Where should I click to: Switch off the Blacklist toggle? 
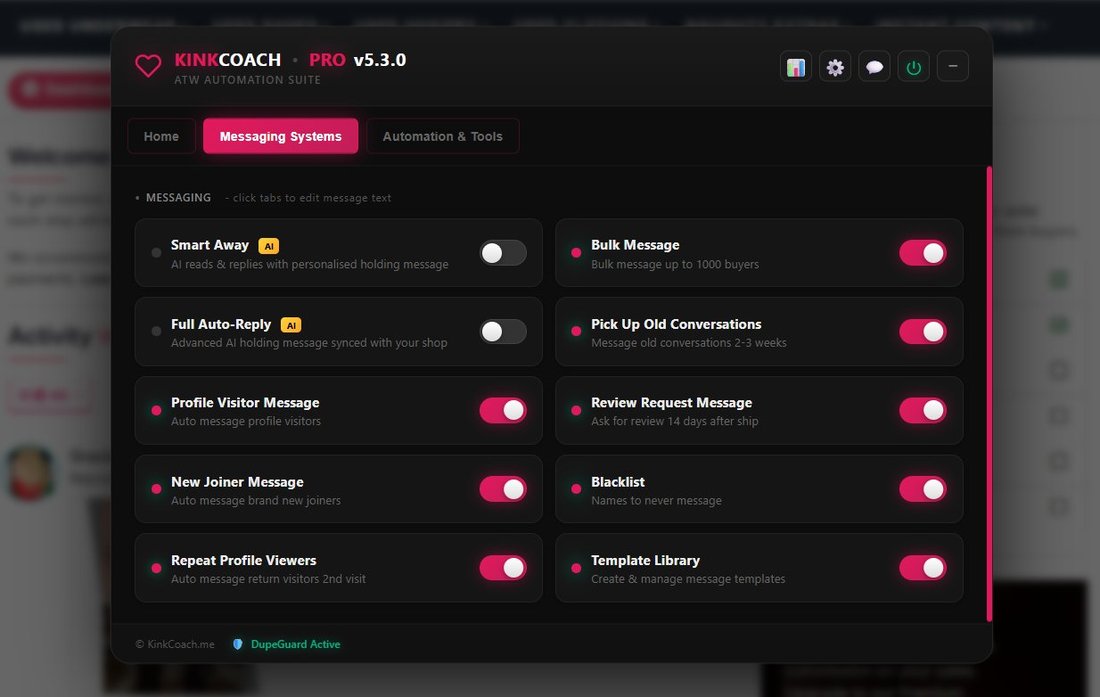pos(923,489)
